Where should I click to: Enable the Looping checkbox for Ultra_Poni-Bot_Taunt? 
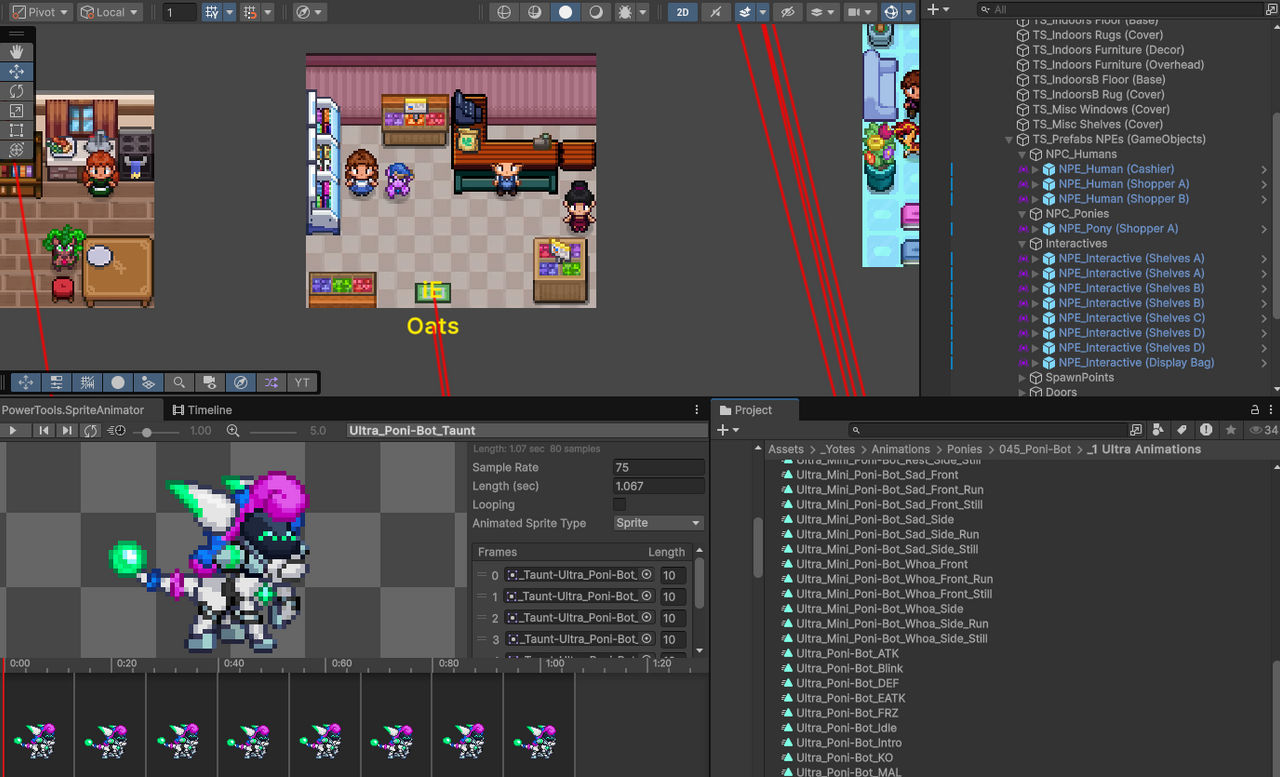tap(619, 504)
